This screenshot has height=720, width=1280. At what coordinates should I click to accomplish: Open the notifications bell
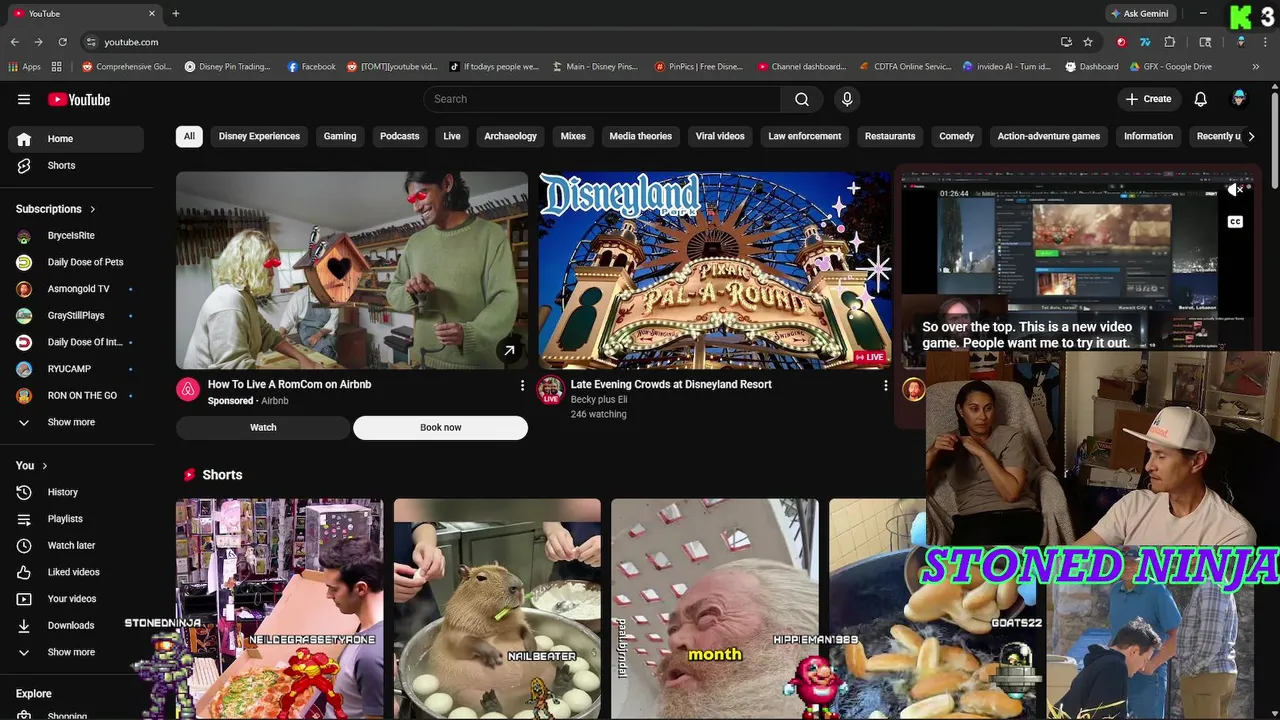[1201, 99]
